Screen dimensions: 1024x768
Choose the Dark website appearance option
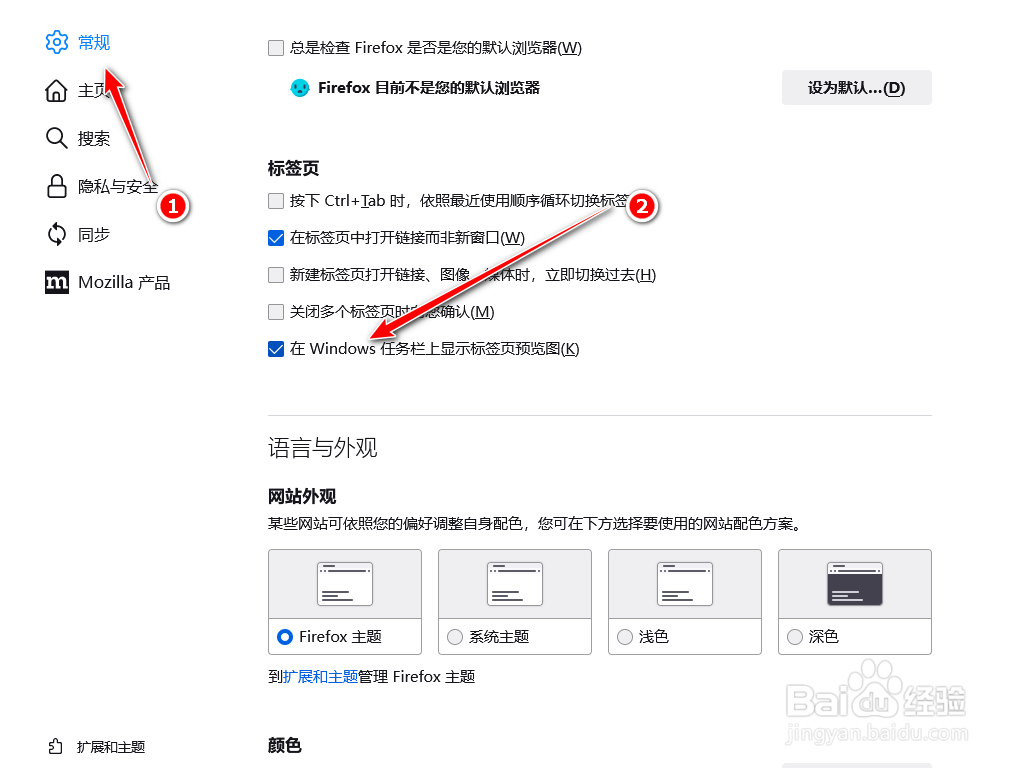(854, 601)
